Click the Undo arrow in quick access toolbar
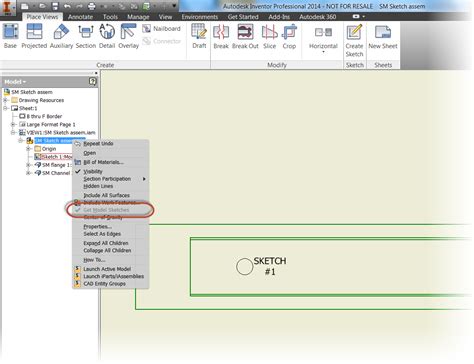 67,6
